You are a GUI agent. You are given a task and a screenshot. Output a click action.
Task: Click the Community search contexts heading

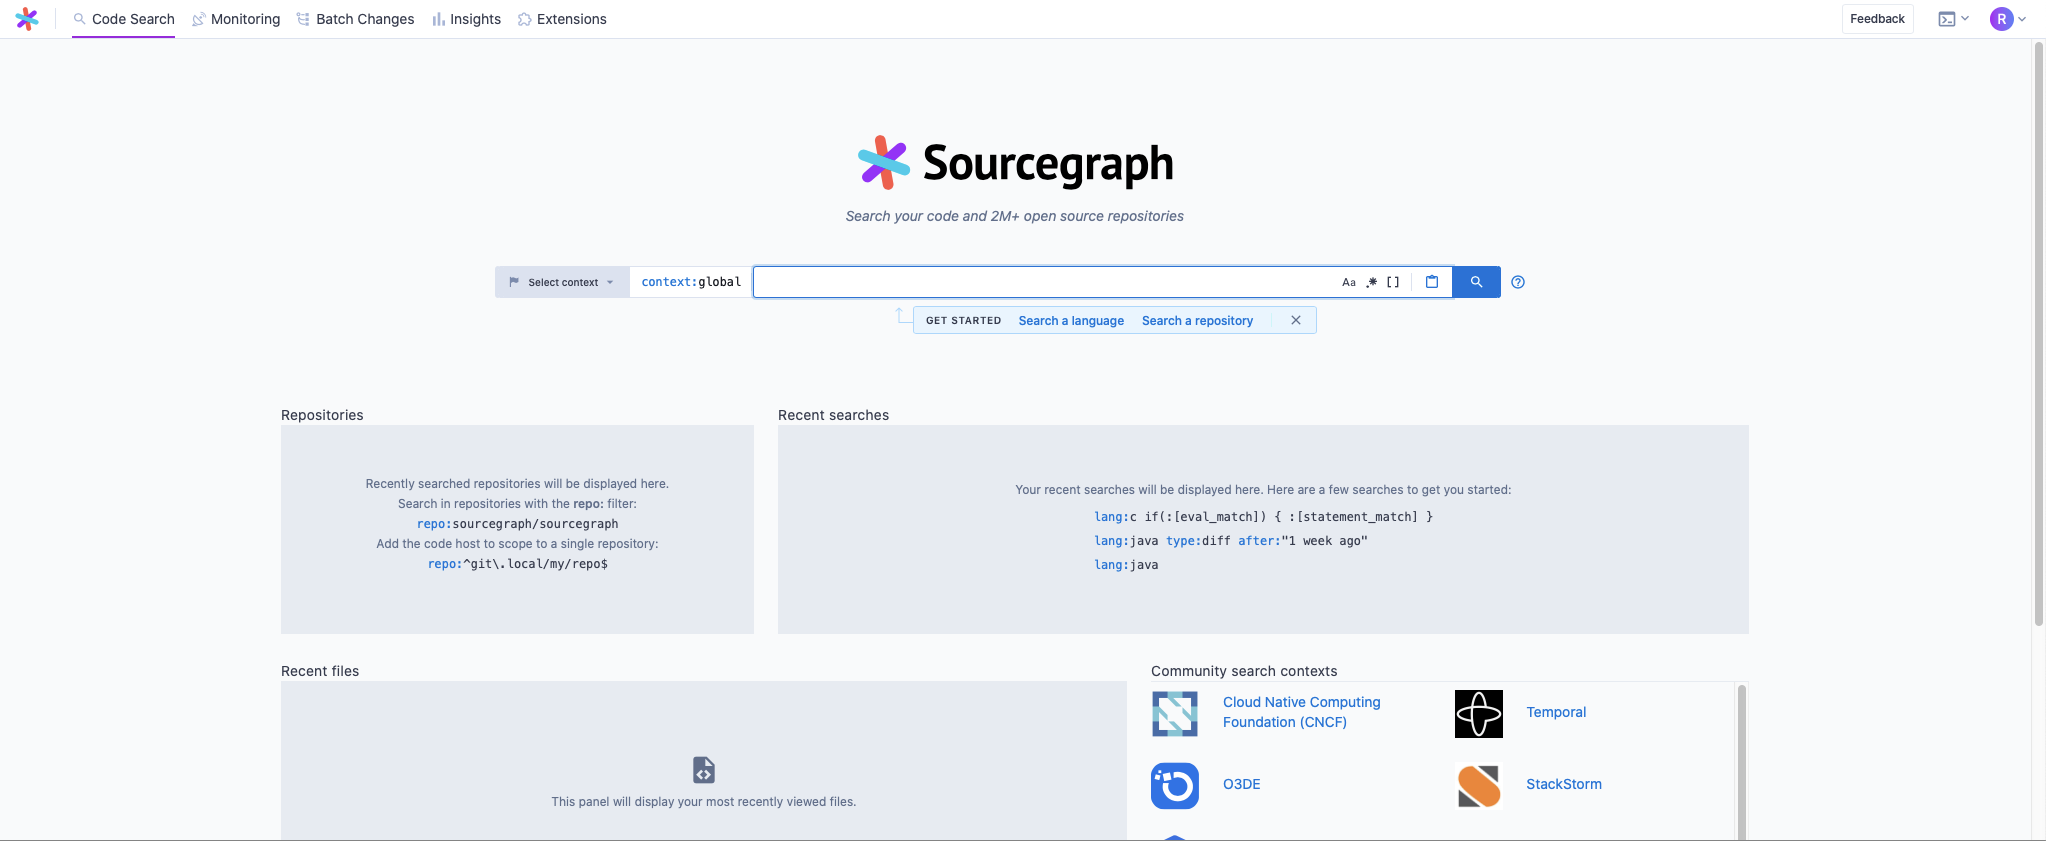pyautogui.click(x=1244, y=671)
